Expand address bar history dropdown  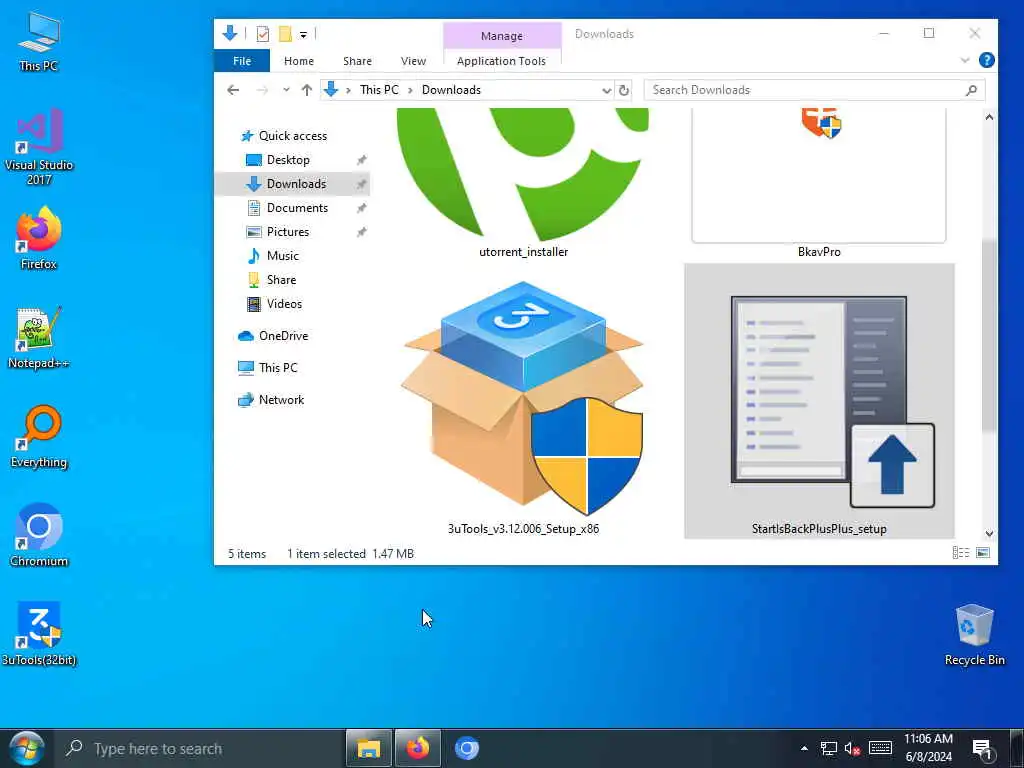607,90
